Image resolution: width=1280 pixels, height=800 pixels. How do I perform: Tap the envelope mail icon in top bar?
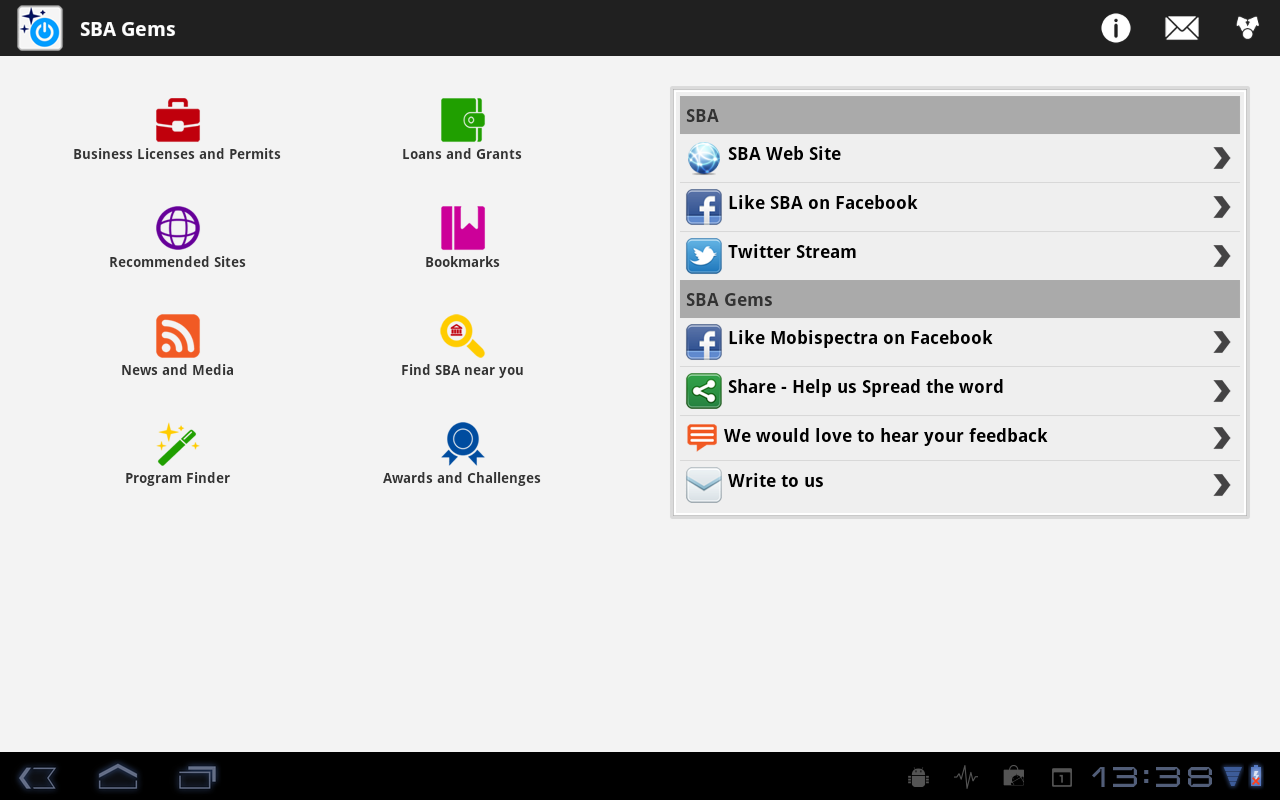click(x=1182, y=28)
